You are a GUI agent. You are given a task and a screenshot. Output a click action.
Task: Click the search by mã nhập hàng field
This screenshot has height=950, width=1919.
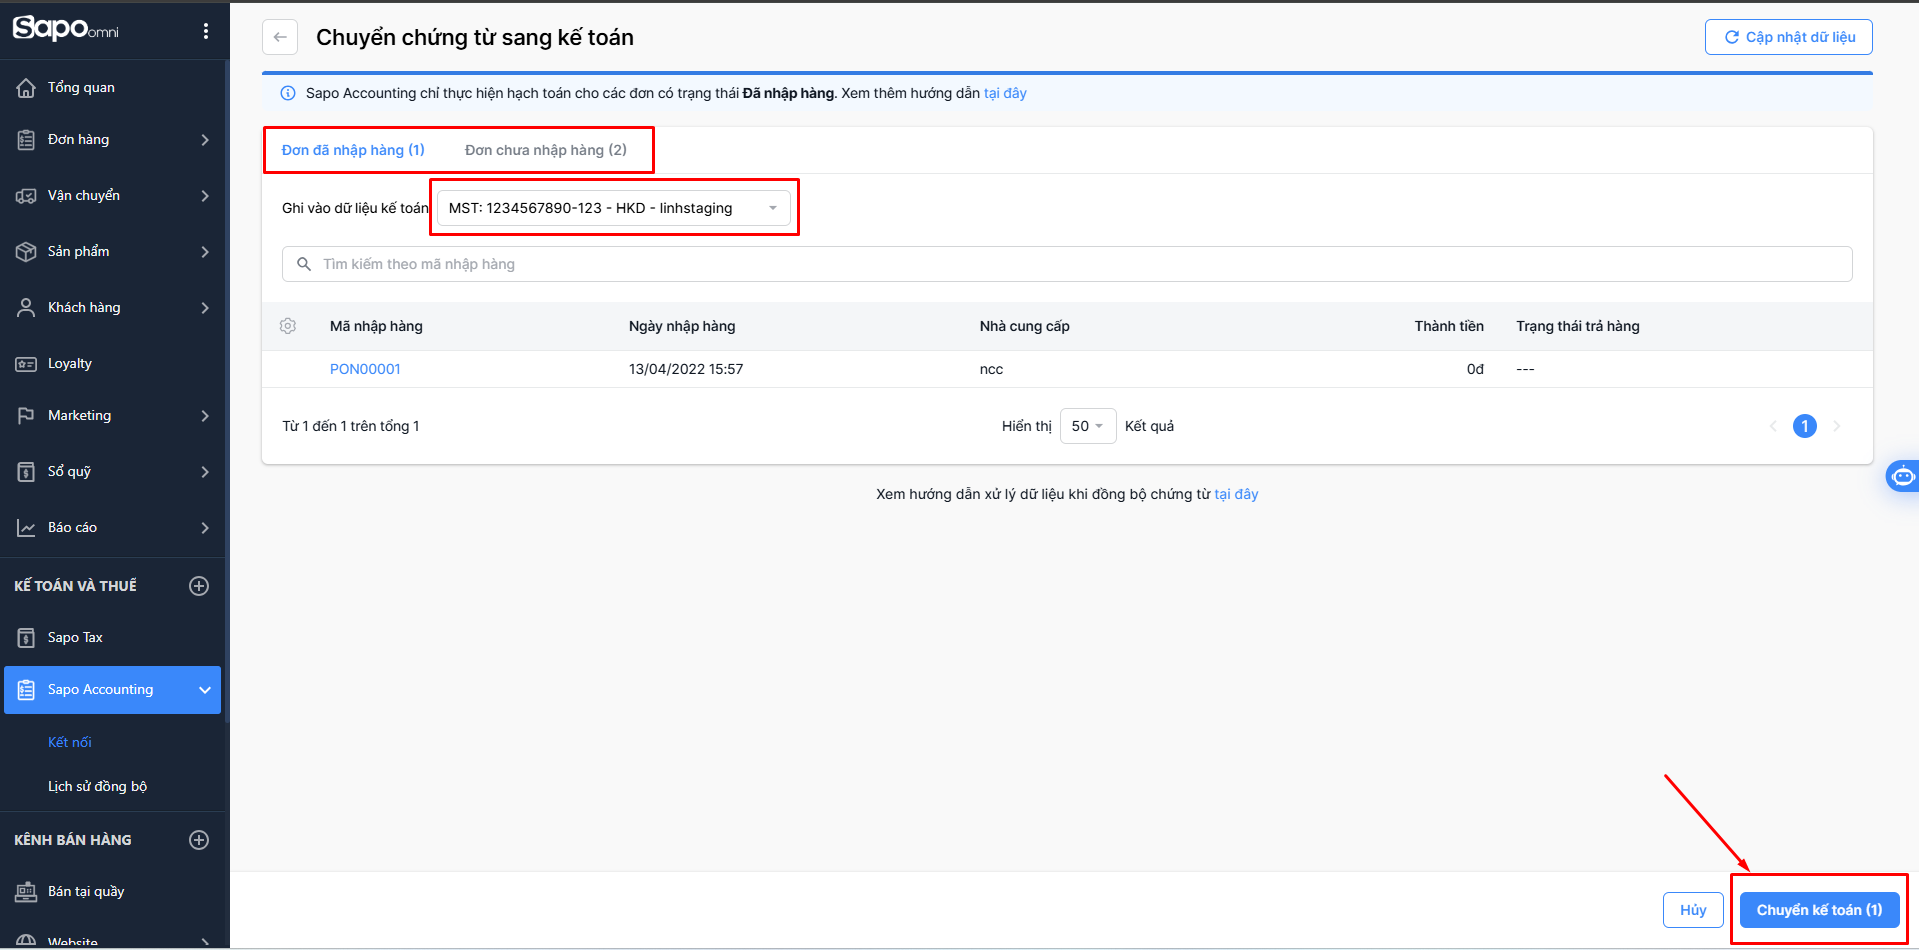tap(1066, 264)
